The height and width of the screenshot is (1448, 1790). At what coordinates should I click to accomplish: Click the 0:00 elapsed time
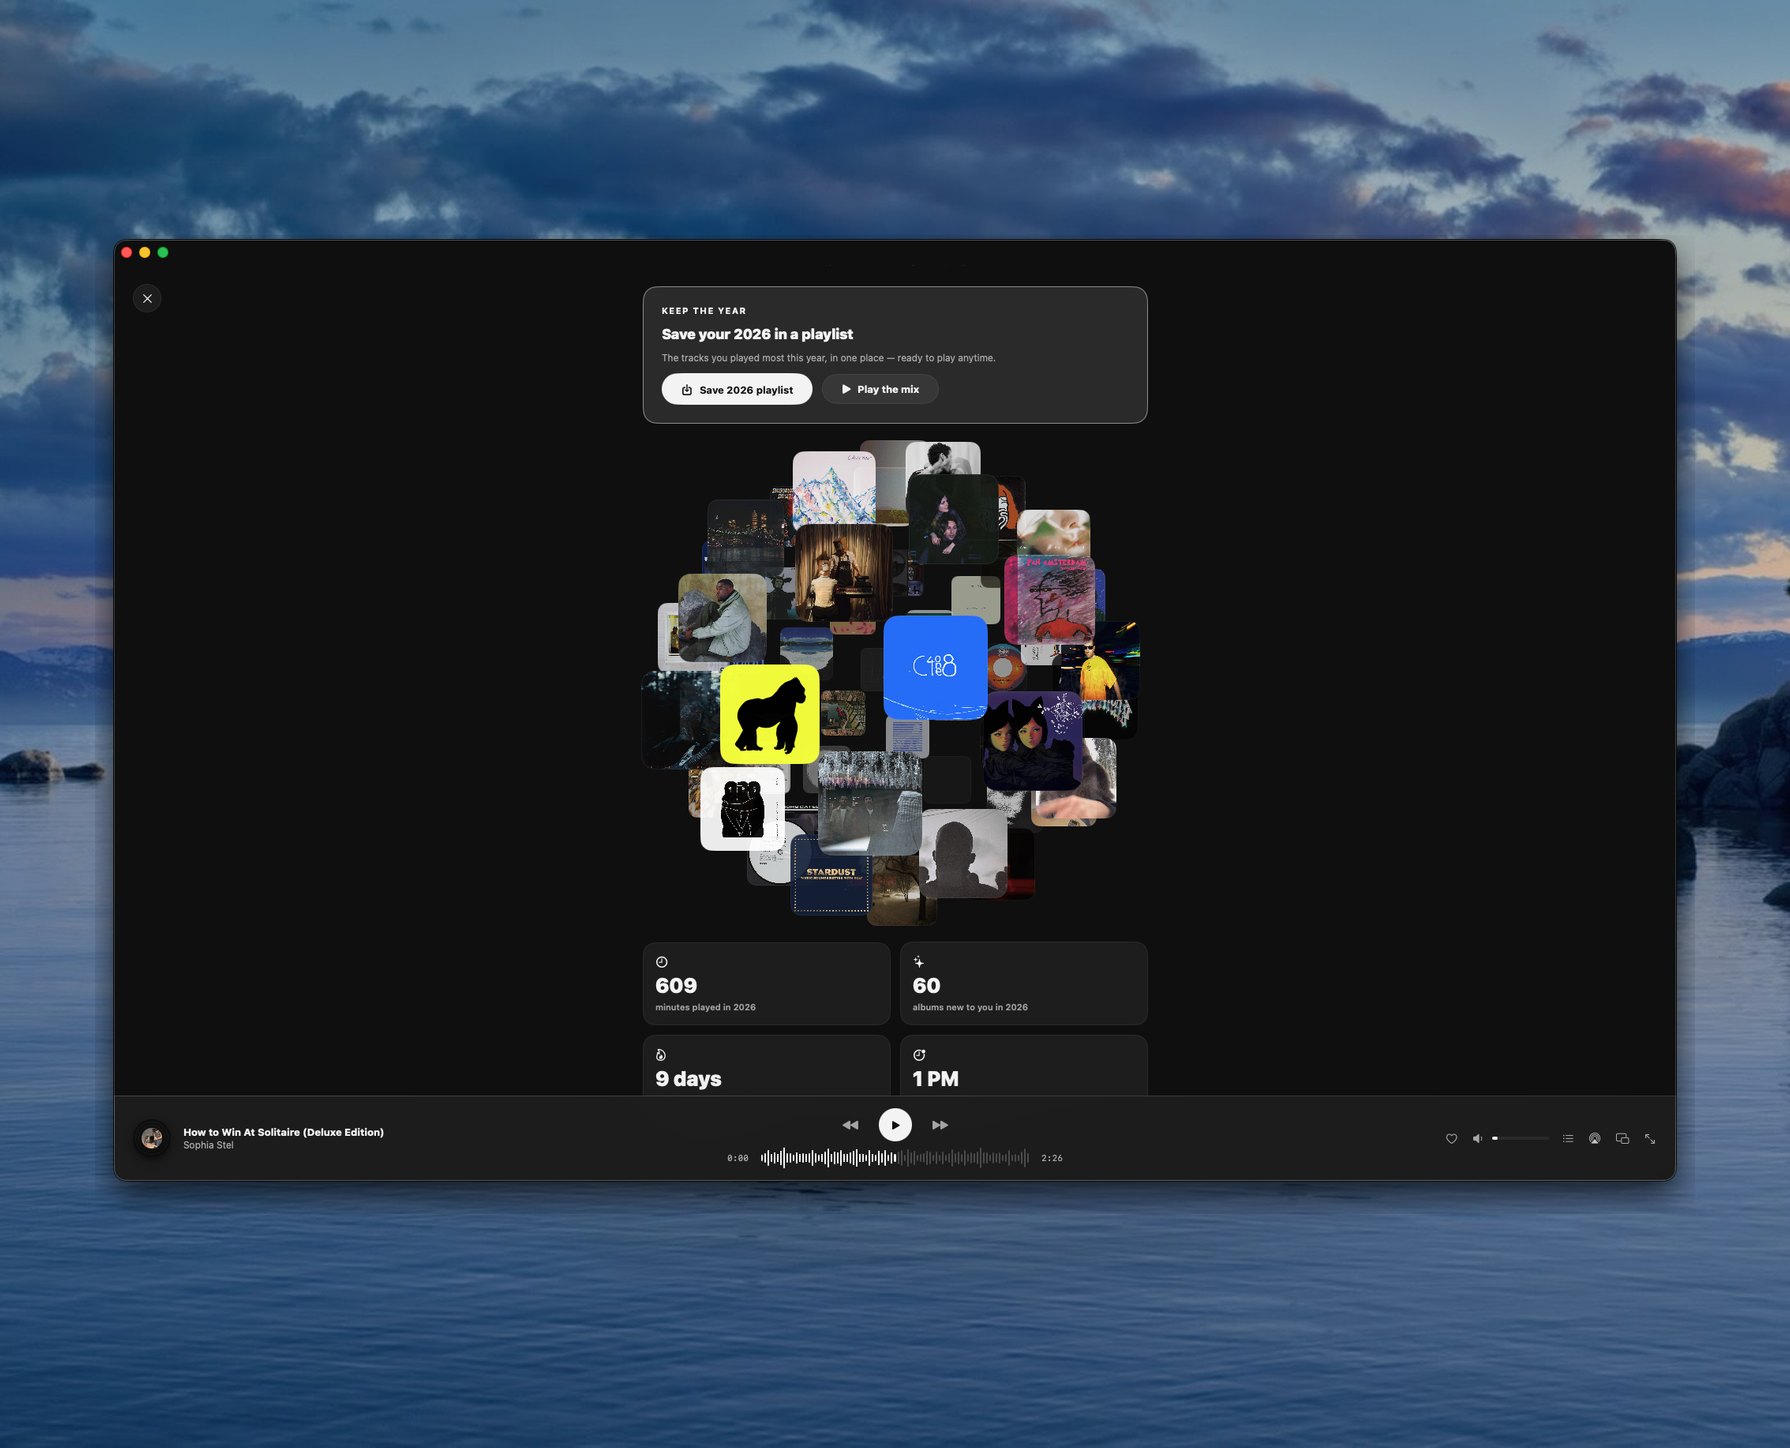pos(738,1158)
